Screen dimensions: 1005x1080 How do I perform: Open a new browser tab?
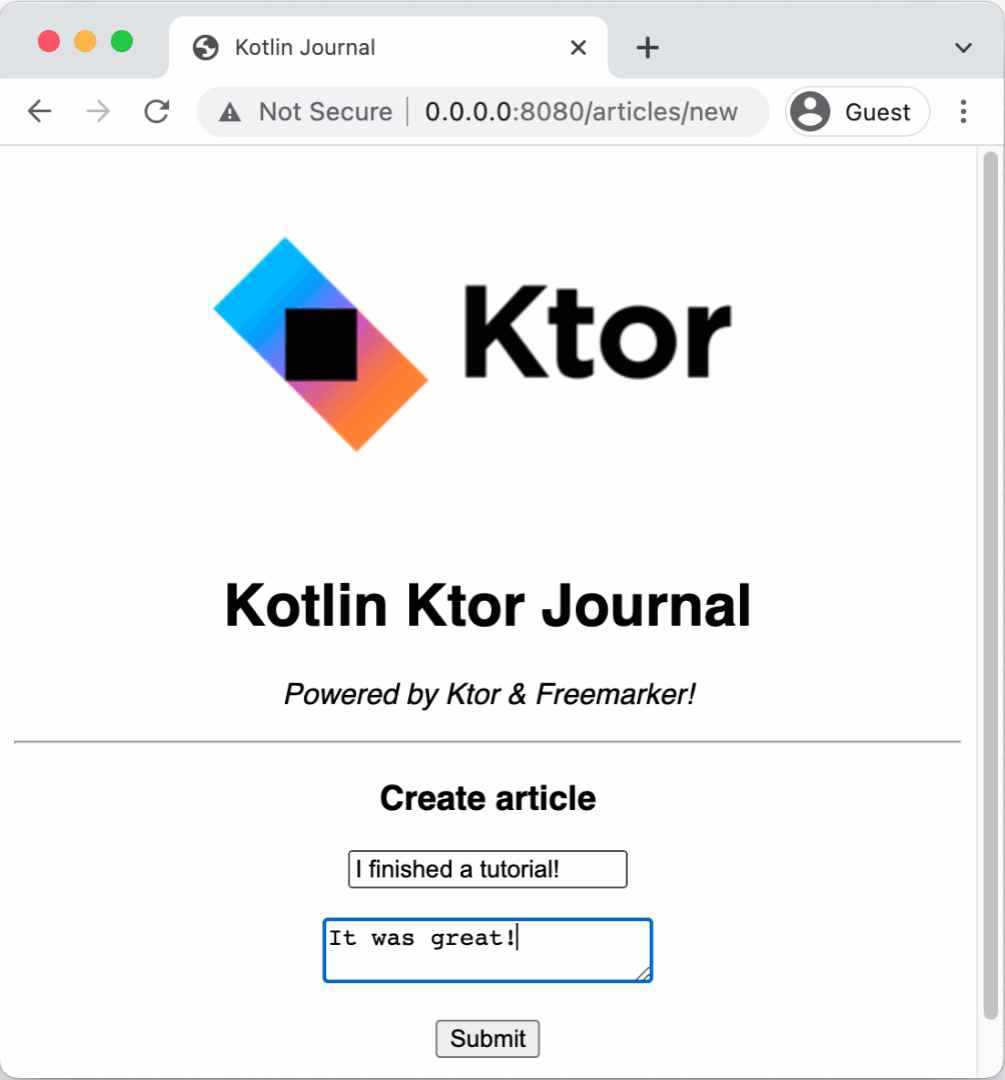[x=647, y=48]
